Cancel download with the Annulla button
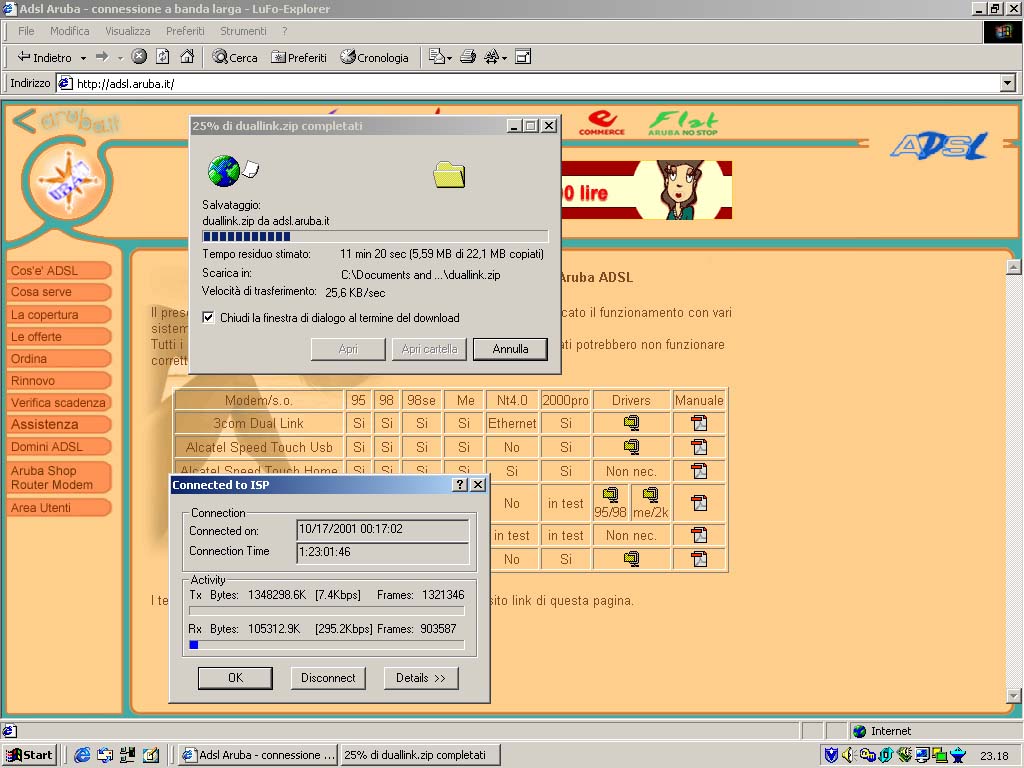Viewport: 1024px width, 768px height. pos(510,349)
